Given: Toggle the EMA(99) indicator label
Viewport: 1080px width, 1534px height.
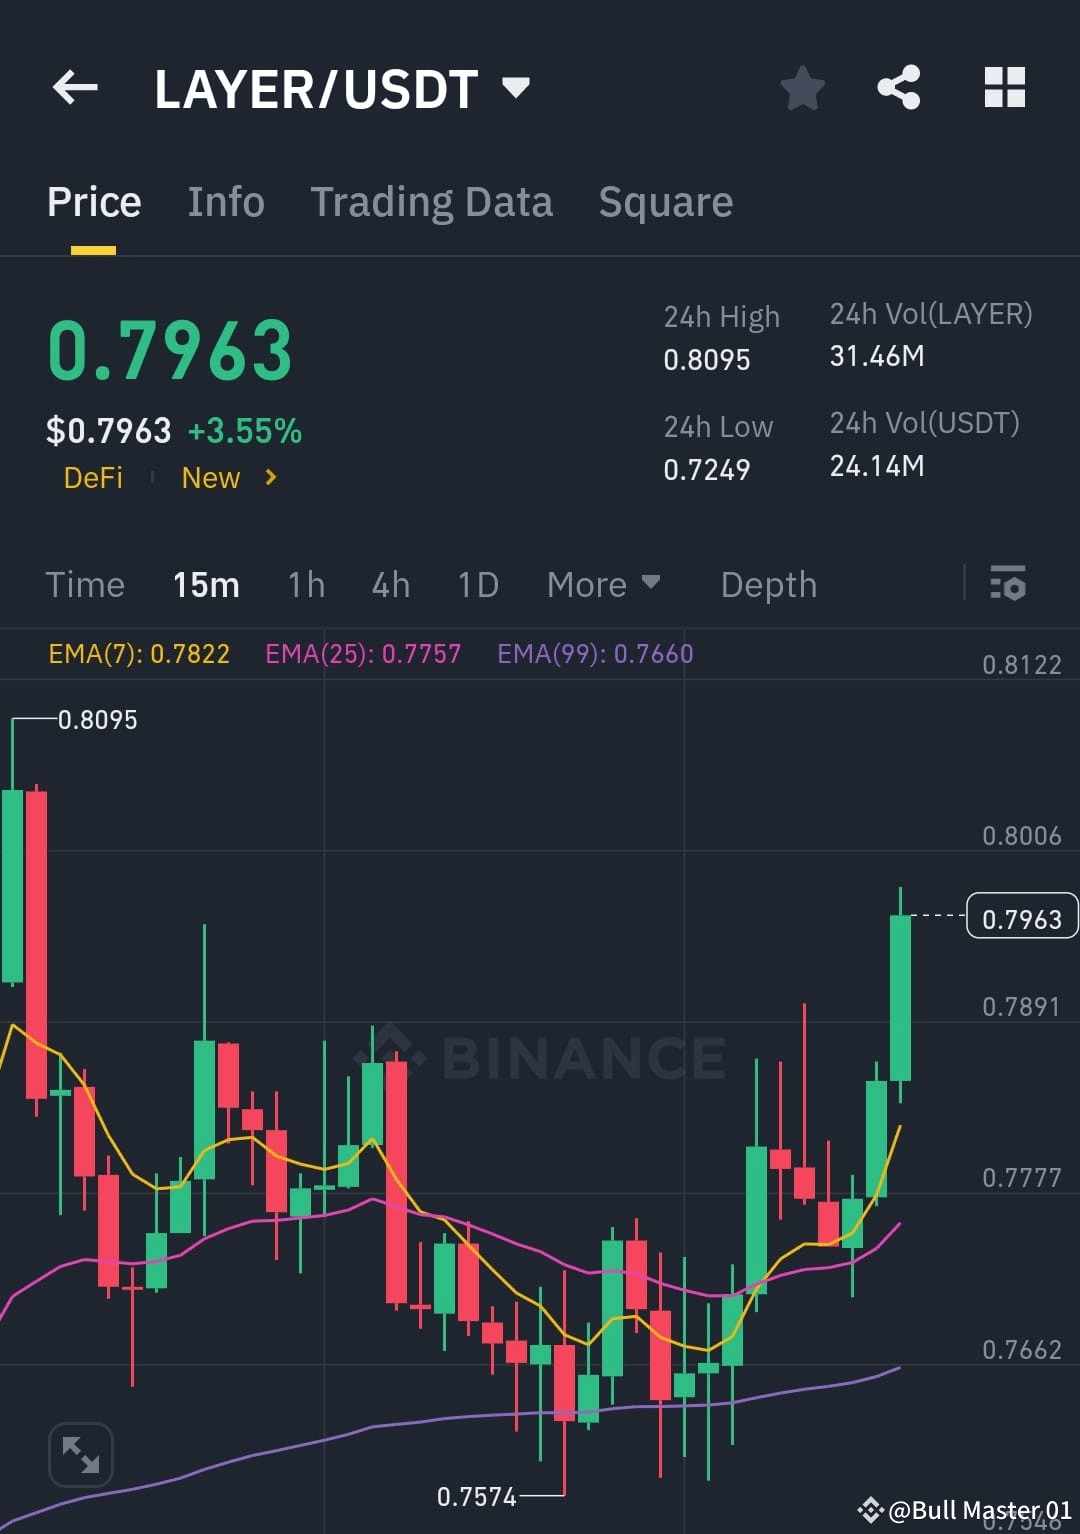Looking at the screenshot, I should pyautogui.click(x=593, y=653).
